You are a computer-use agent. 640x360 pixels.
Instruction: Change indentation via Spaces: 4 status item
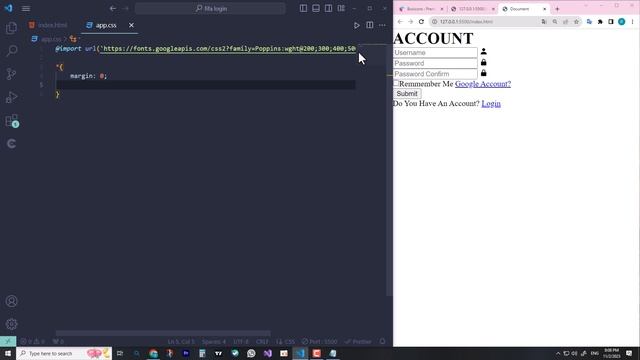[x=214, y=342]
